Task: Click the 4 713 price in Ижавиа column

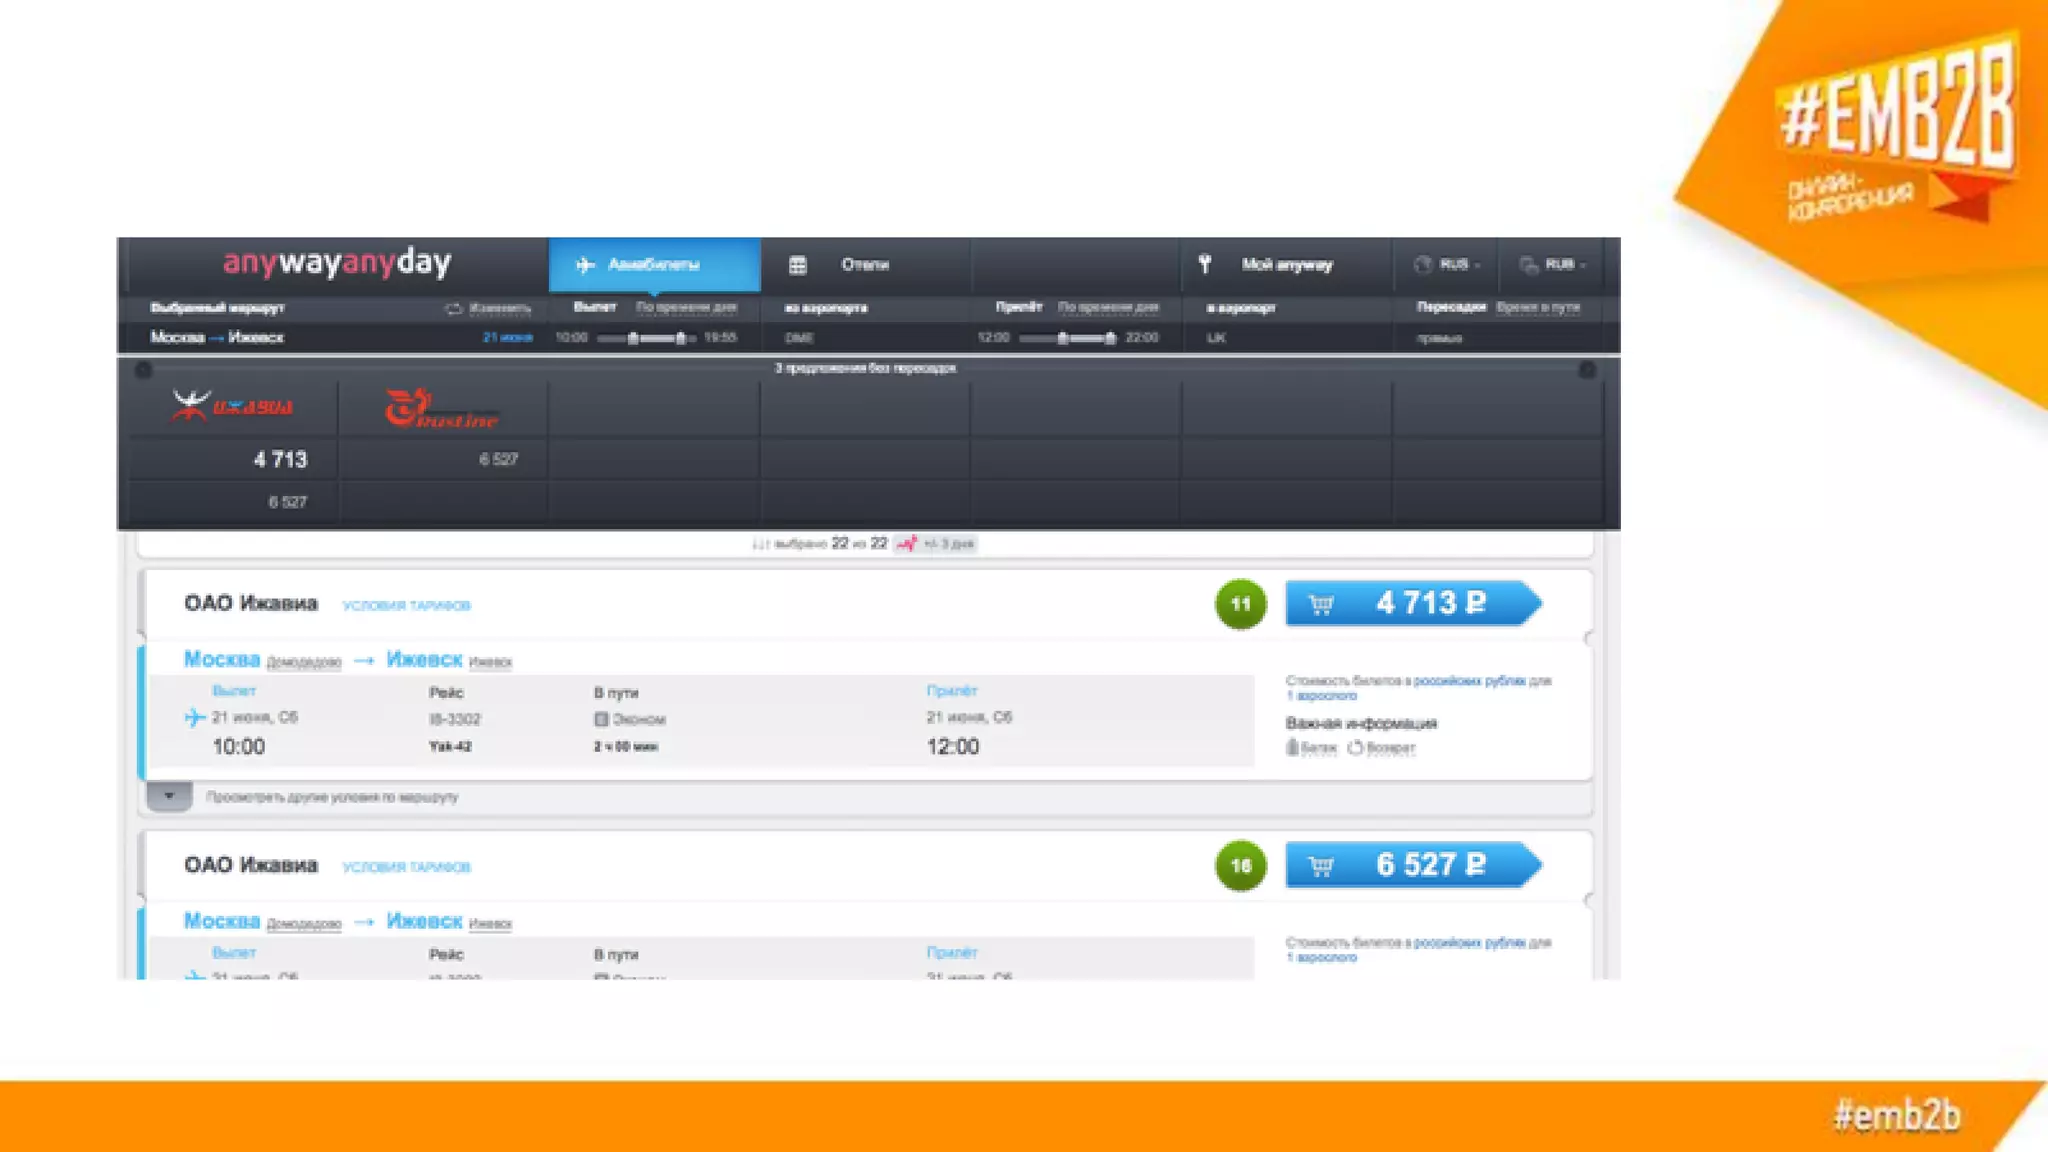Action: [280, 460]
